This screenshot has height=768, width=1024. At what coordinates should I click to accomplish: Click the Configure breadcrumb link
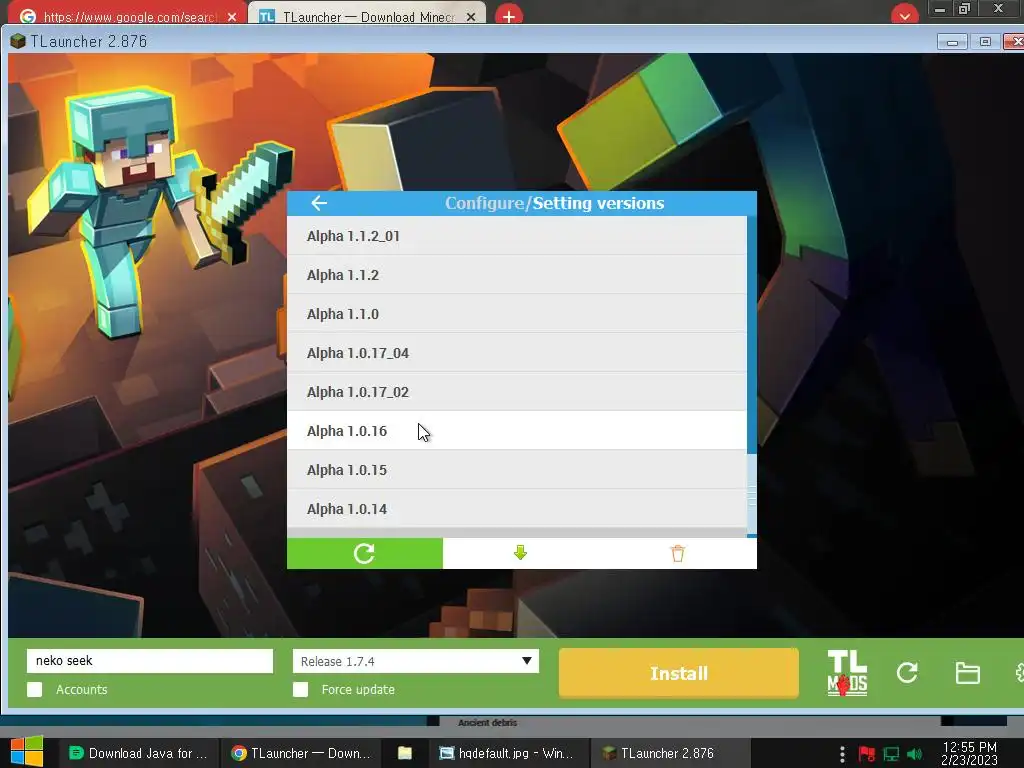click(x=485, y=203)
